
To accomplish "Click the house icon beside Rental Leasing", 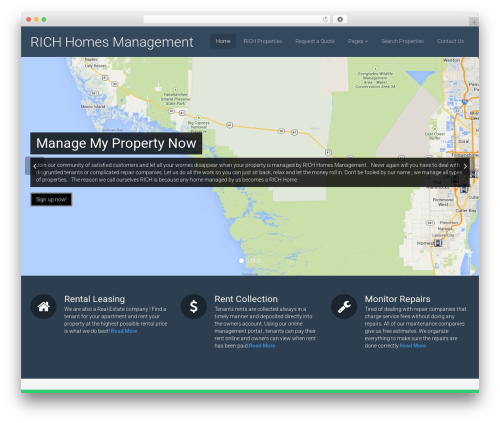I will click(43, 306).
